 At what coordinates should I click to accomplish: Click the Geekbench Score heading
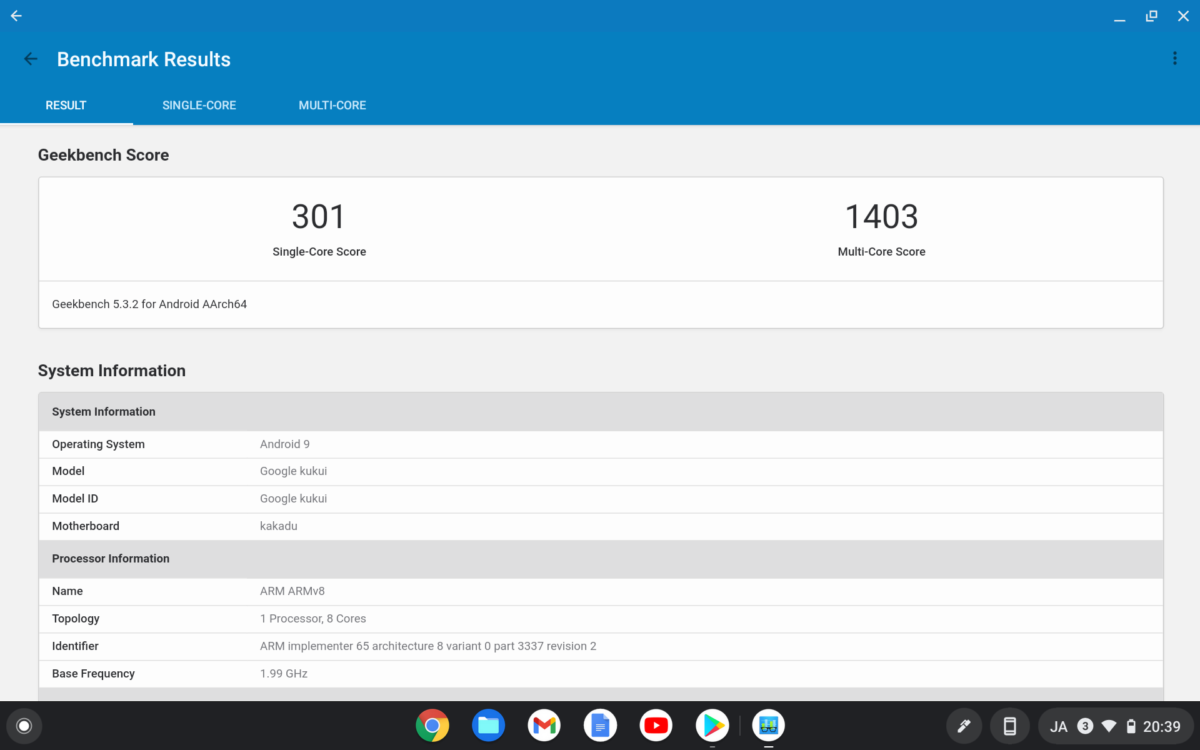point(103,155)
